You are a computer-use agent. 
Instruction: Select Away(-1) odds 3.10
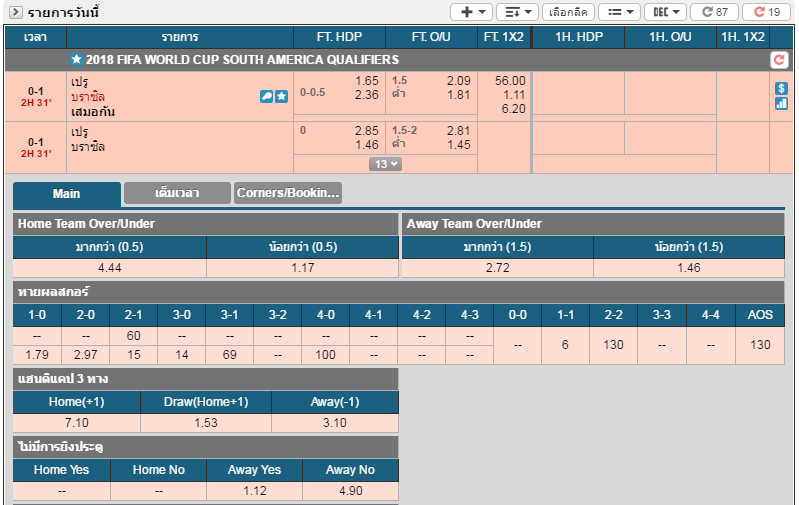(x=335, y=423)
